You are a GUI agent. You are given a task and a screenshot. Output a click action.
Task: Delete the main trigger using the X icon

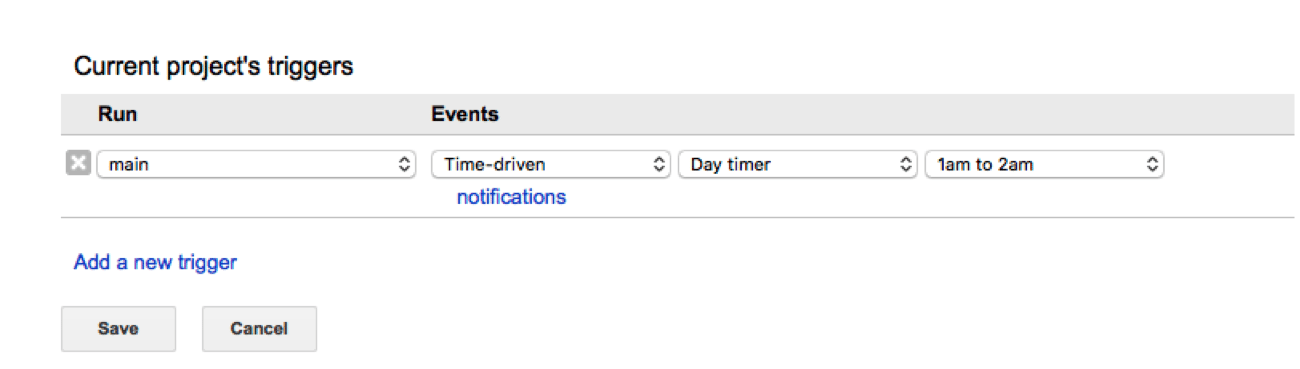pyautogui.click(x=78, y=164)
